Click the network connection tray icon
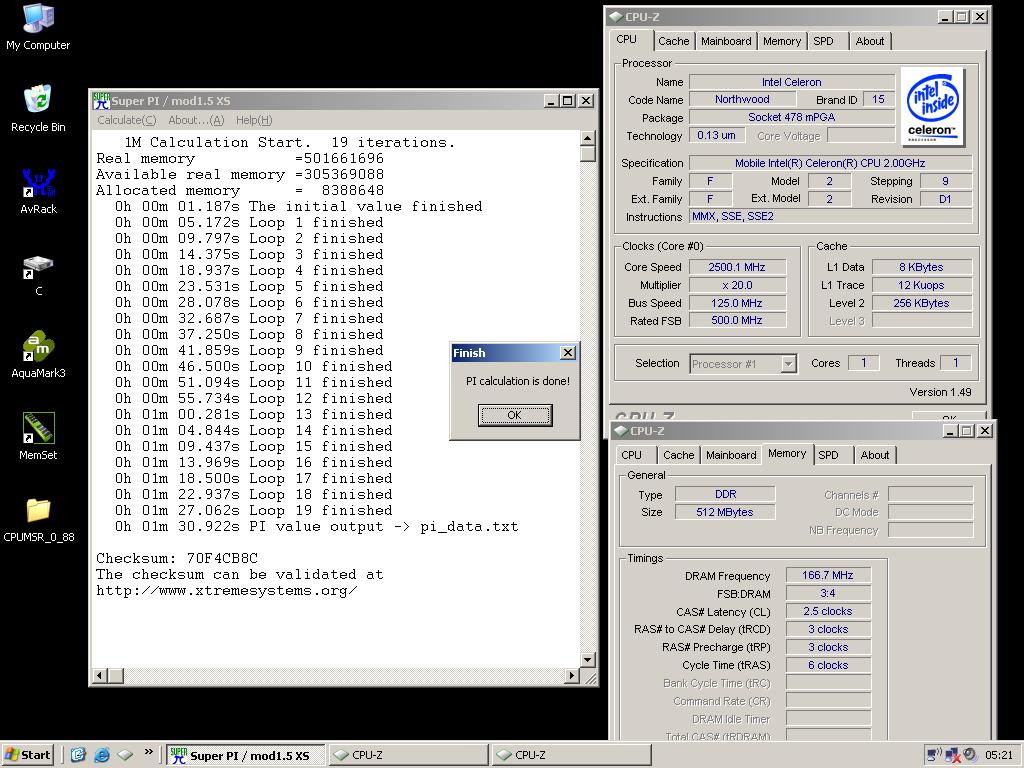The height and width of the screenshot is (768, 1024). pyautogui.click(x=953, y=755)
